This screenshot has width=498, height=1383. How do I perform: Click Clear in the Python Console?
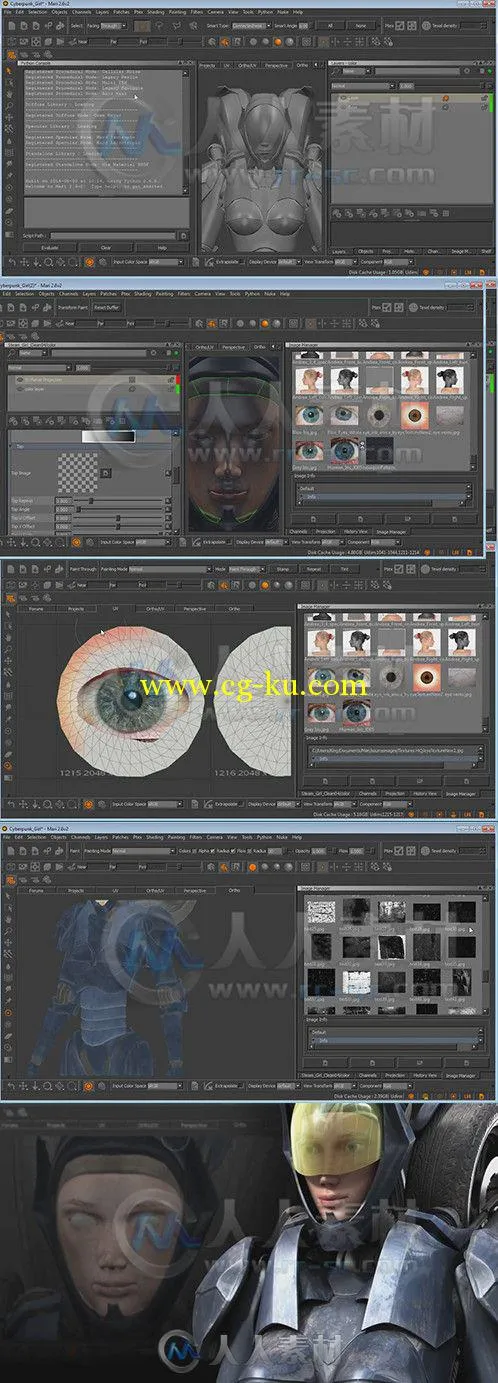107,247
